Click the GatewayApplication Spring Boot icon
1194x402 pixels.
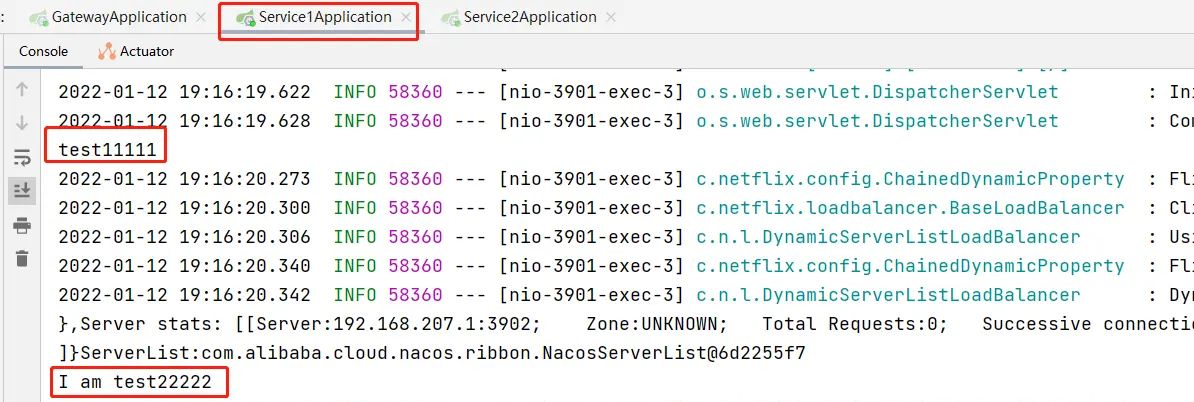pyautogui.click(x=39, y=18)
